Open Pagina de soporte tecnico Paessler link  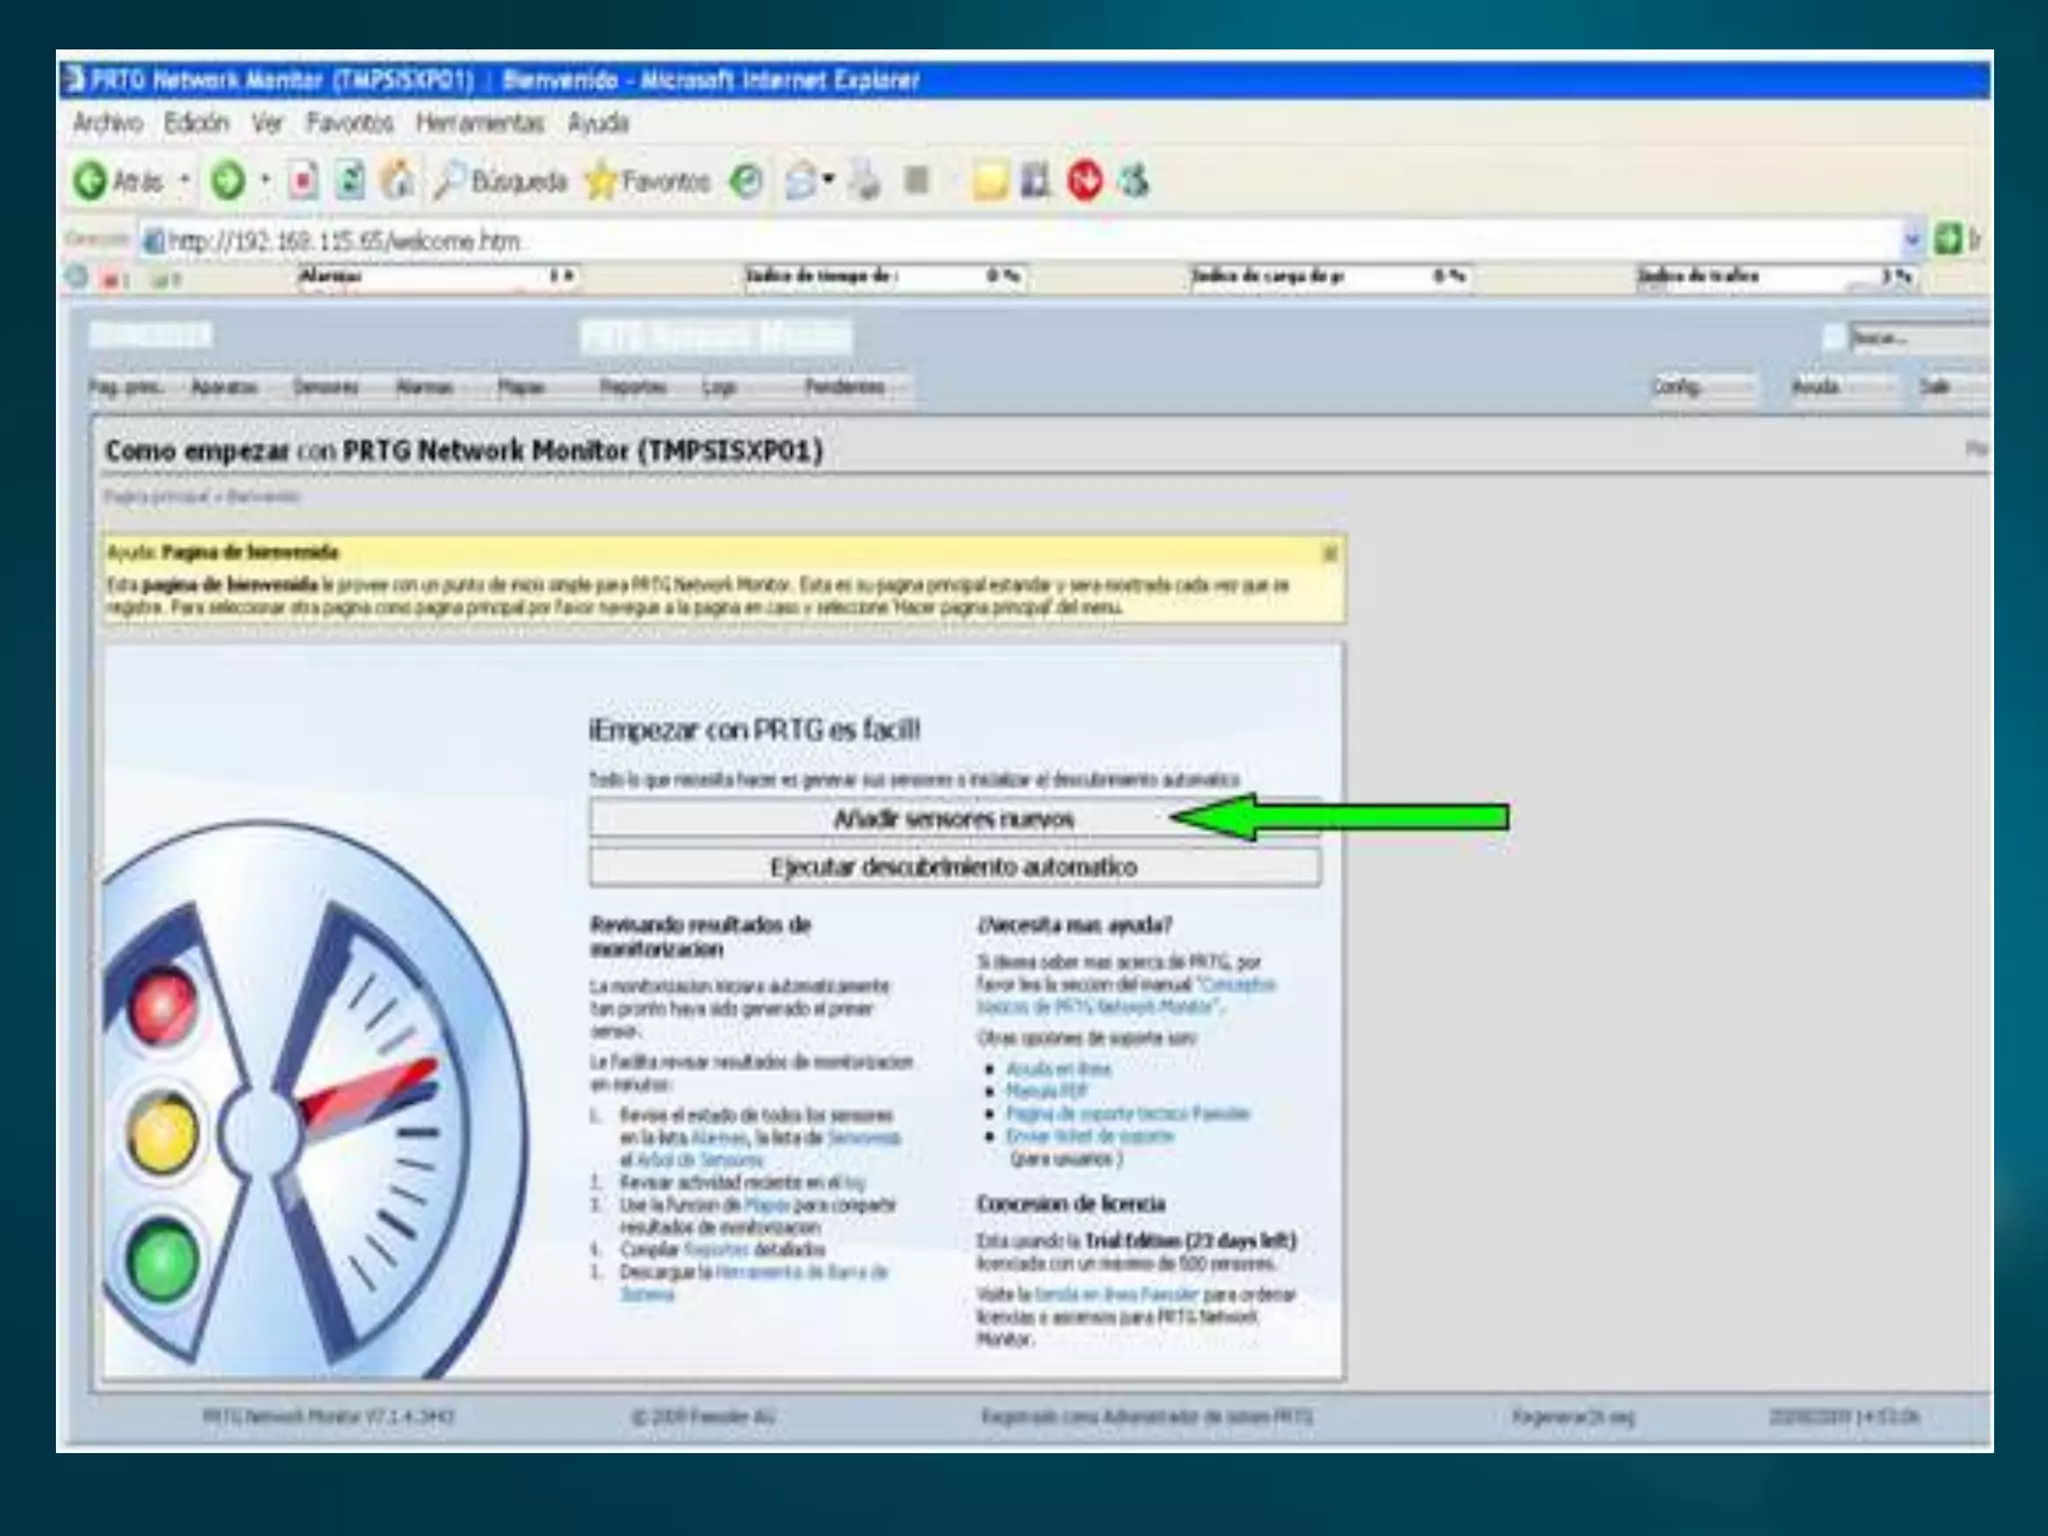[x=1127, y=1113]
